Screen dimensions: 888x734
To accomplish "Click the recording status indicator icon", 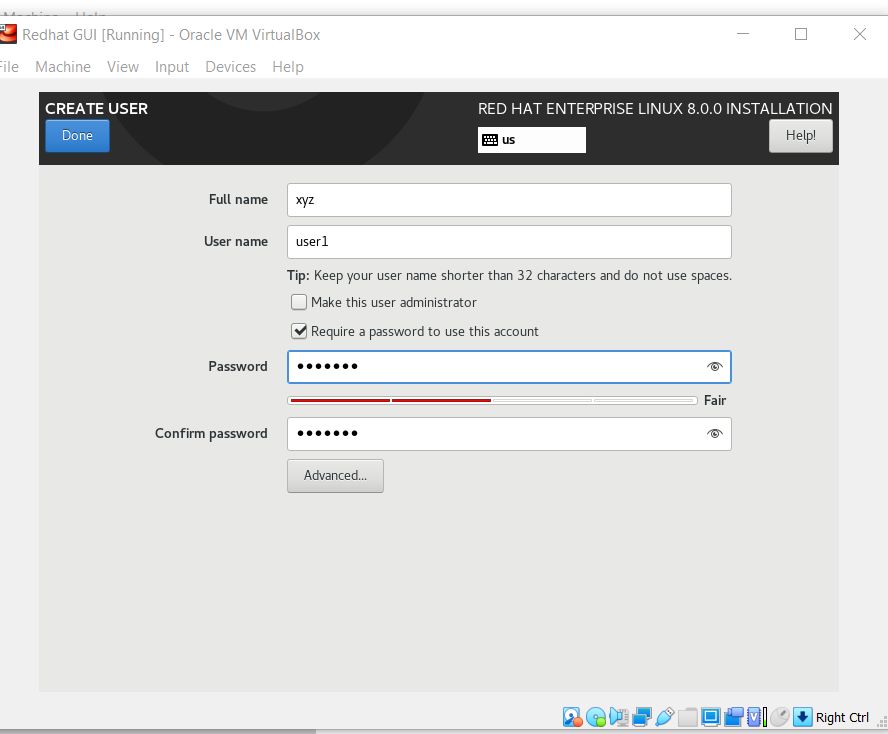I will (733, 717).
